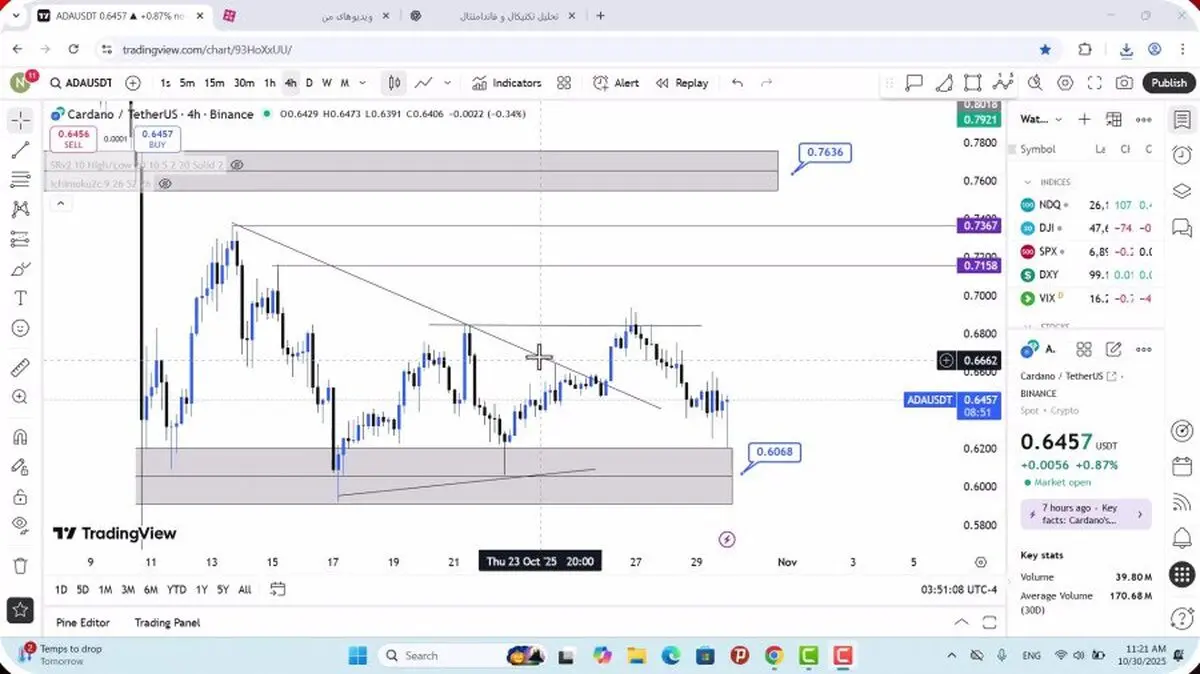Open the Alerts panel clock icon
This screenshot has height=674, width=1200.
pos(1181,155)
